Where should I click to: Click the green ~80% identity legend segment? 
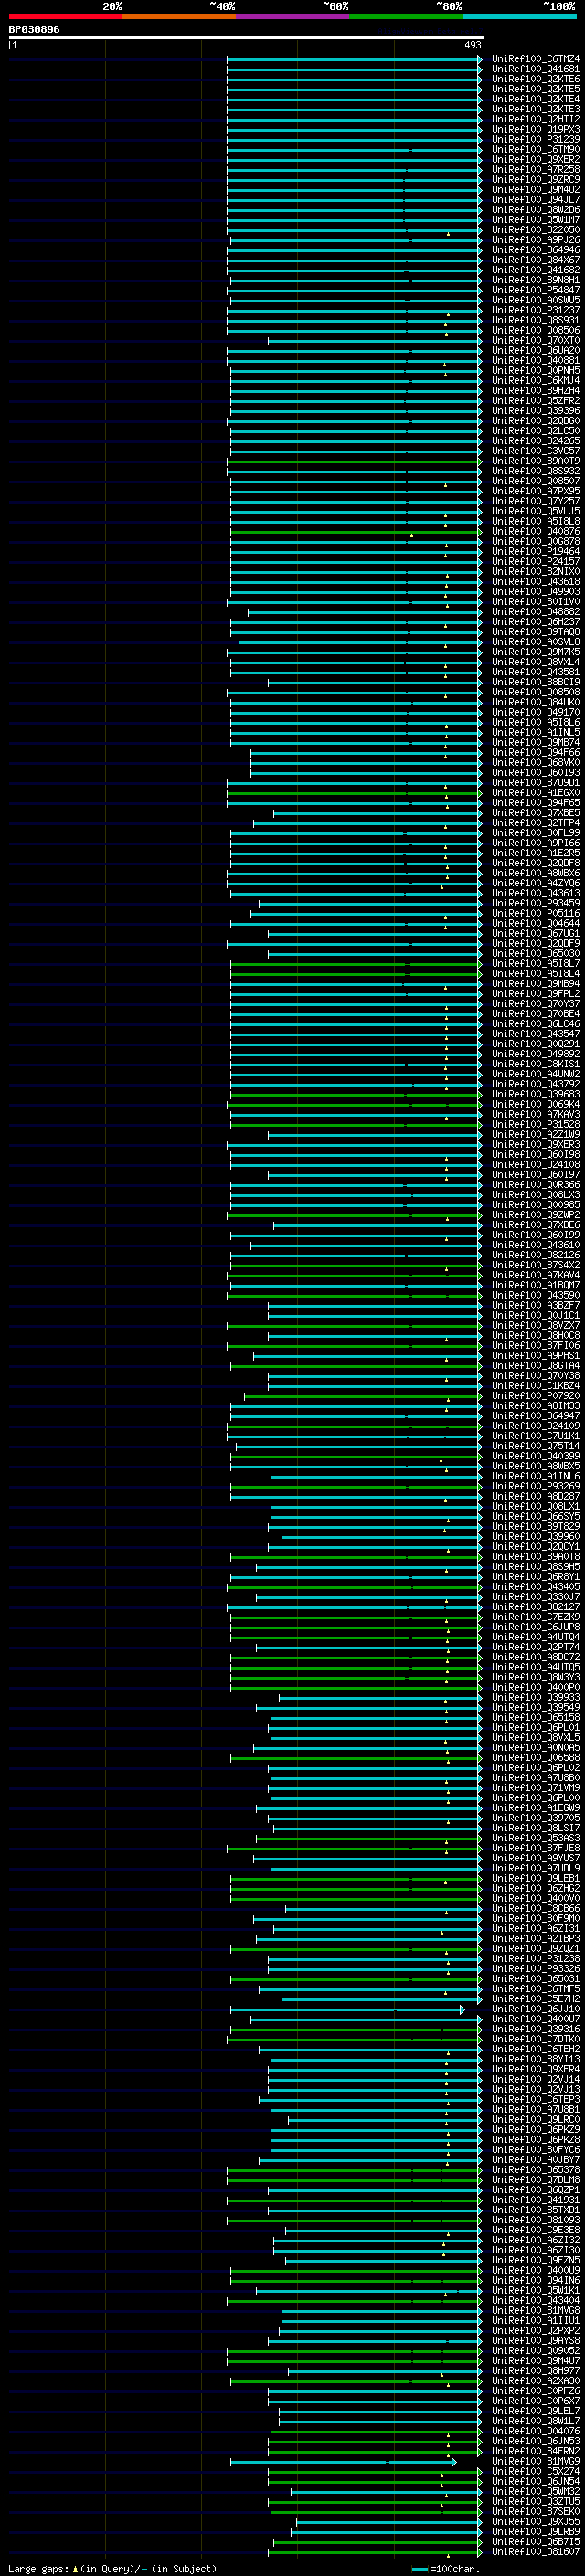point(406,16)
